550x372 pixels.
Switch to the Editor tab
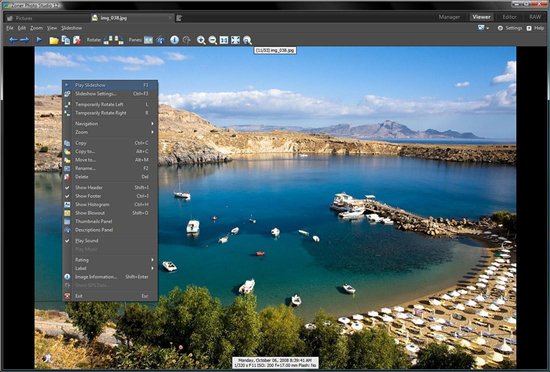pyautogui.click(x=509, y=17)
